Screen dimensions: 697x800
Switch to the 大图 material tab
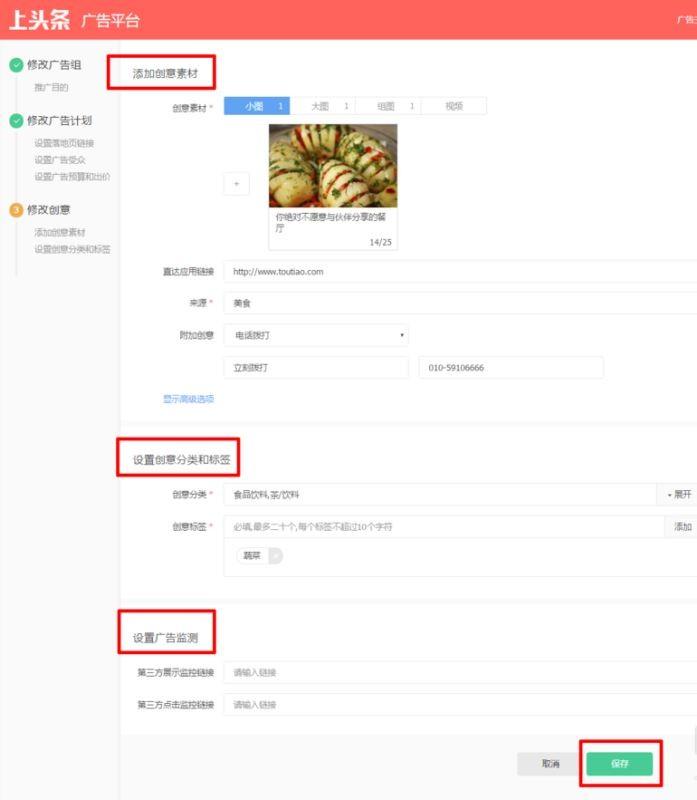[x=322, y=106]
